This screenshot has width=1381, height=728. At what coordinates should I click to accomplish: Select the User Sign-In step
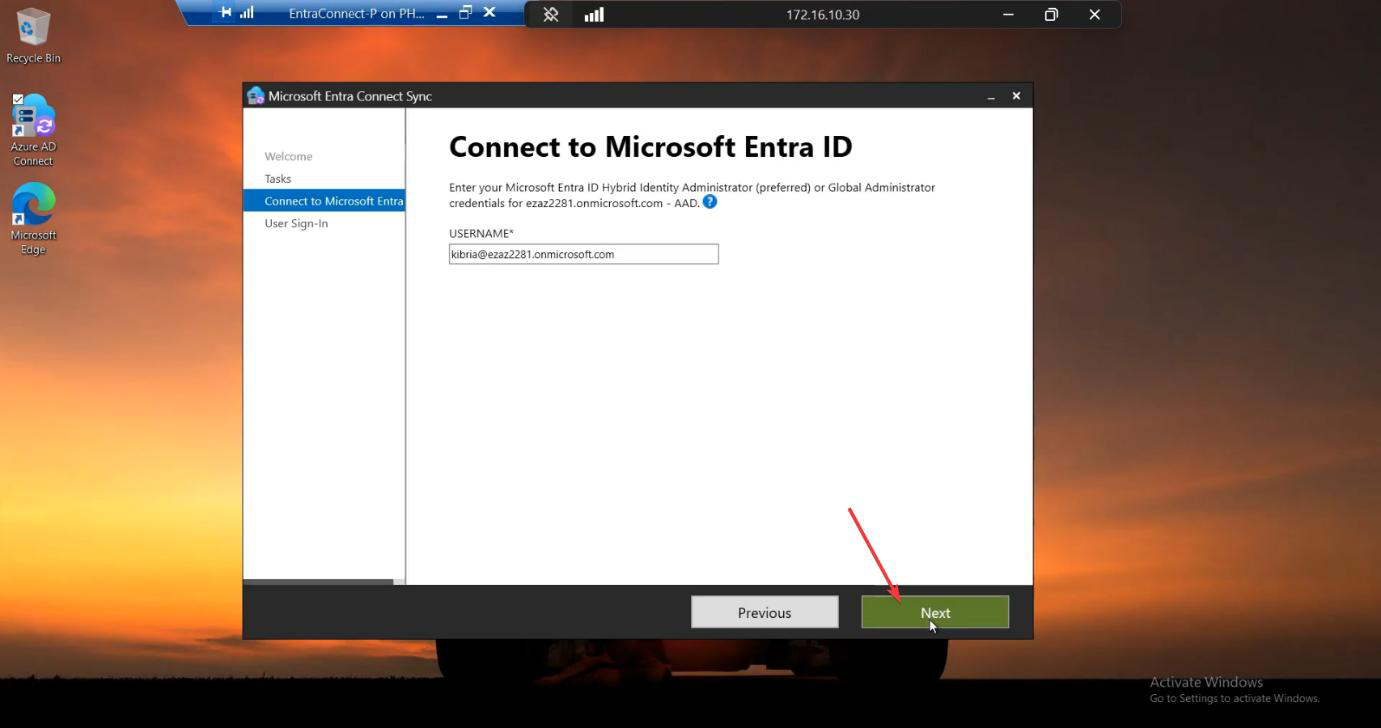[x=296, y=223]
